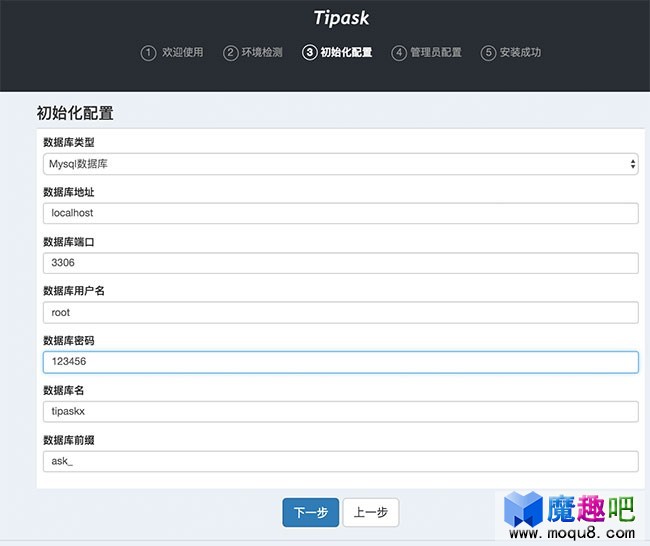This screenshot has height=546, width=650.
Task: Click the 下一步 next button
Action: click(310, 513)
